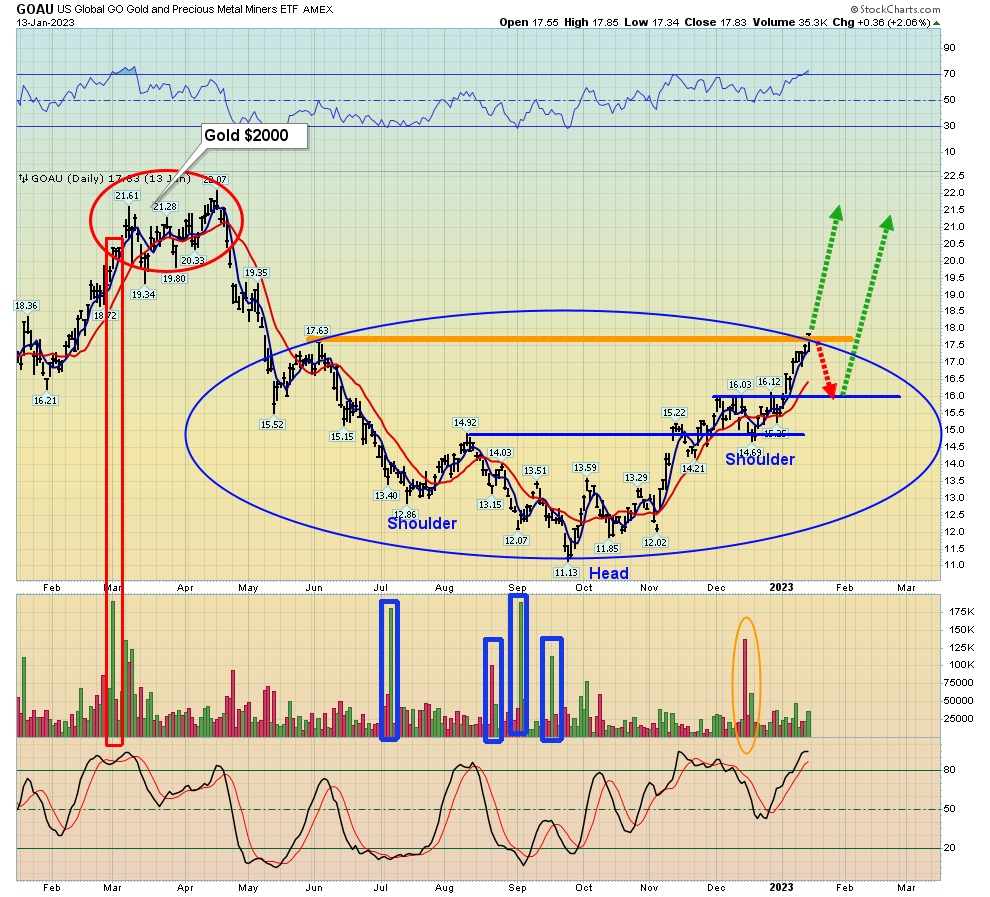
Task: Click the 15.52 price label
Action: [273, 425]
